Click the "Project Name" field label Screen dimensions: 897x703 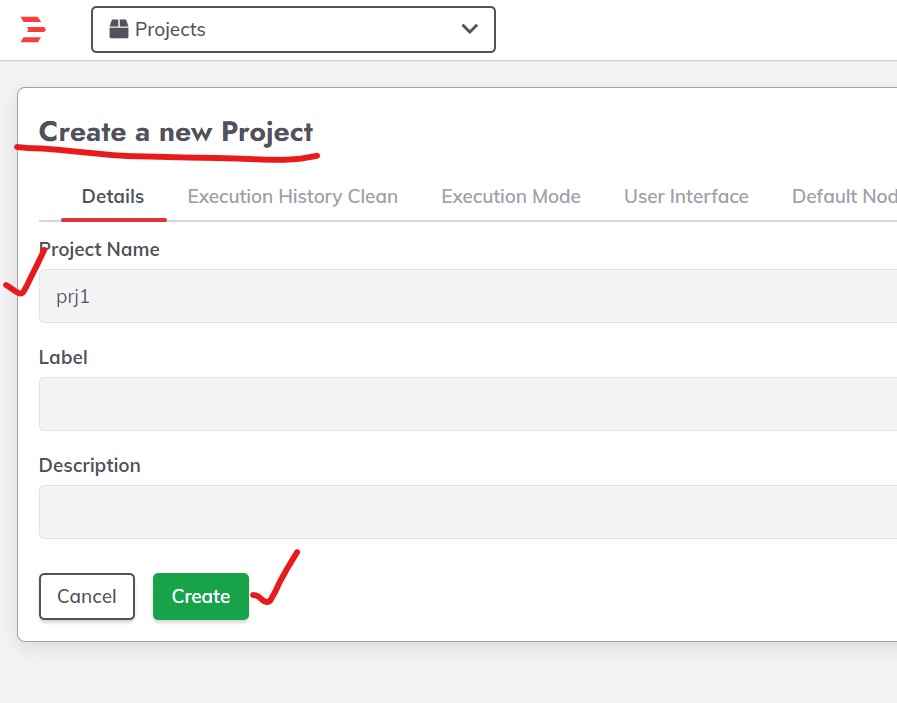point(99,250)
